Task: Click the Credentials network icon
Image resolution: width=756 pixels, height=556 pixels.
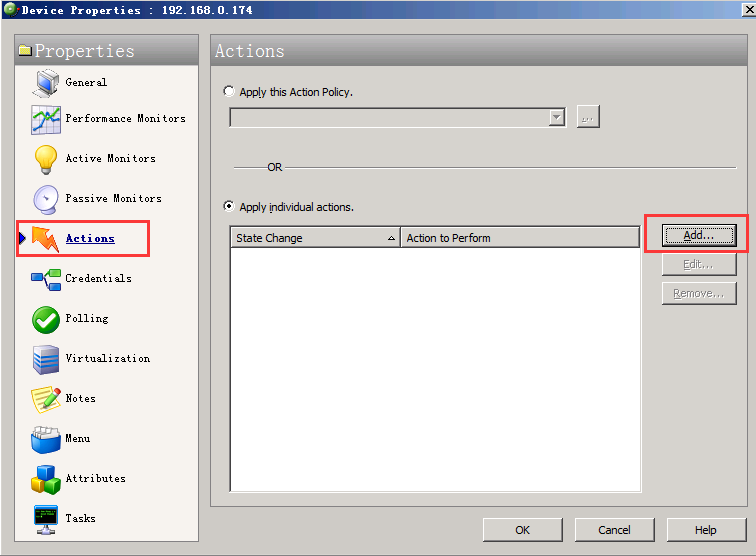Action: coord(46,279)
